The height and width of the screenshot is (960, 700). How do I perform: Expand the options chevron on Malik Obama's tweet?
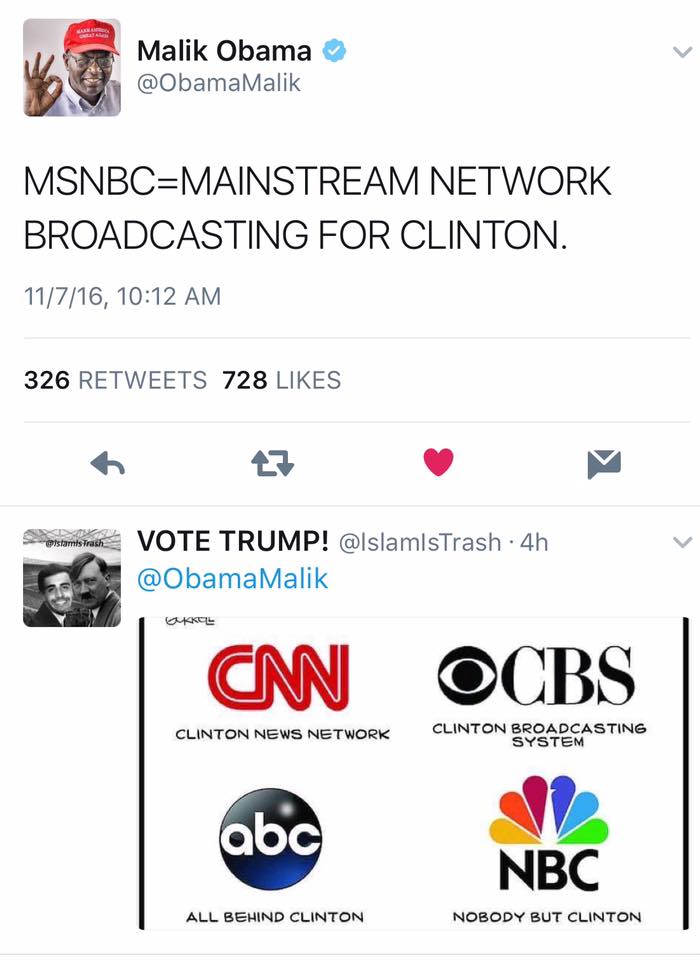[682, 52]
